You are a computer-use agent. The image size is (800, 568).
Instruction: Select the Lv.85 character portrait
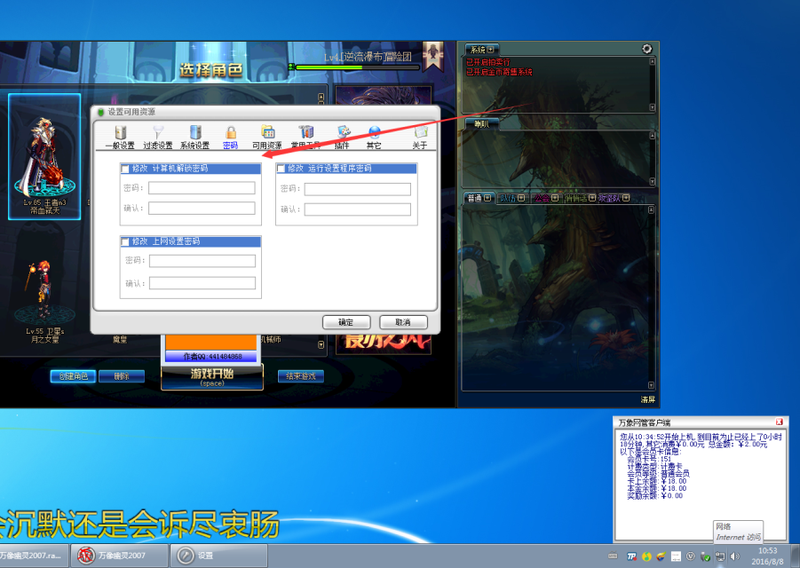coord(45,156)
